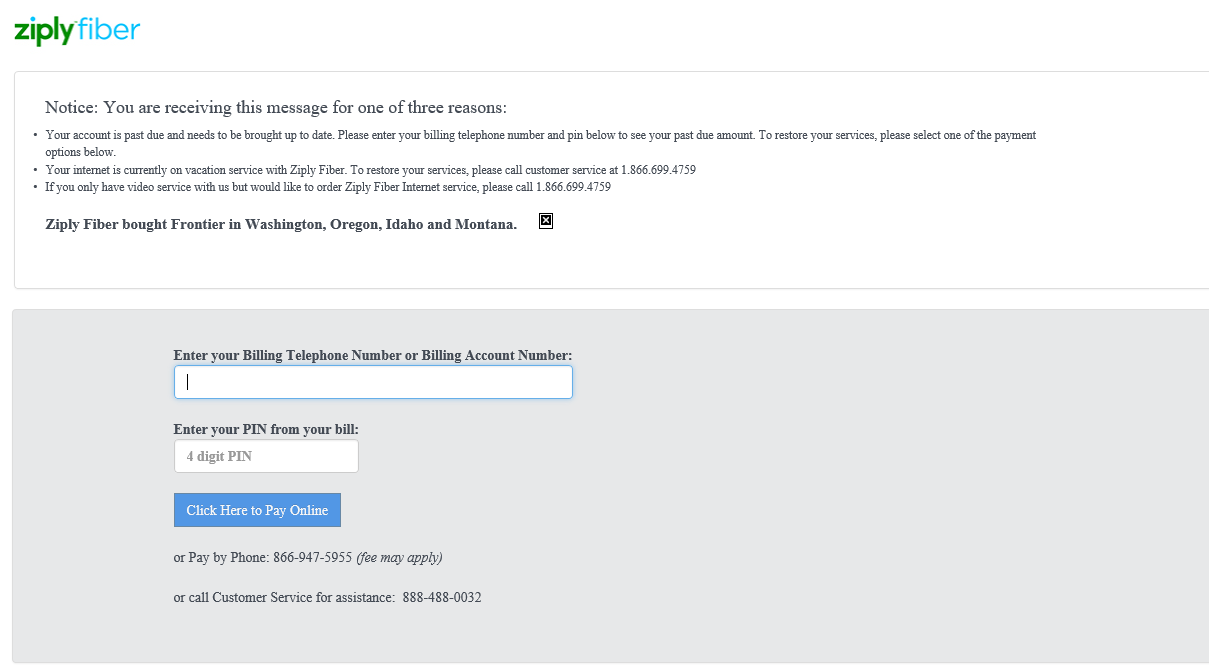Click the italic fee may apply note

coord(399,558)
